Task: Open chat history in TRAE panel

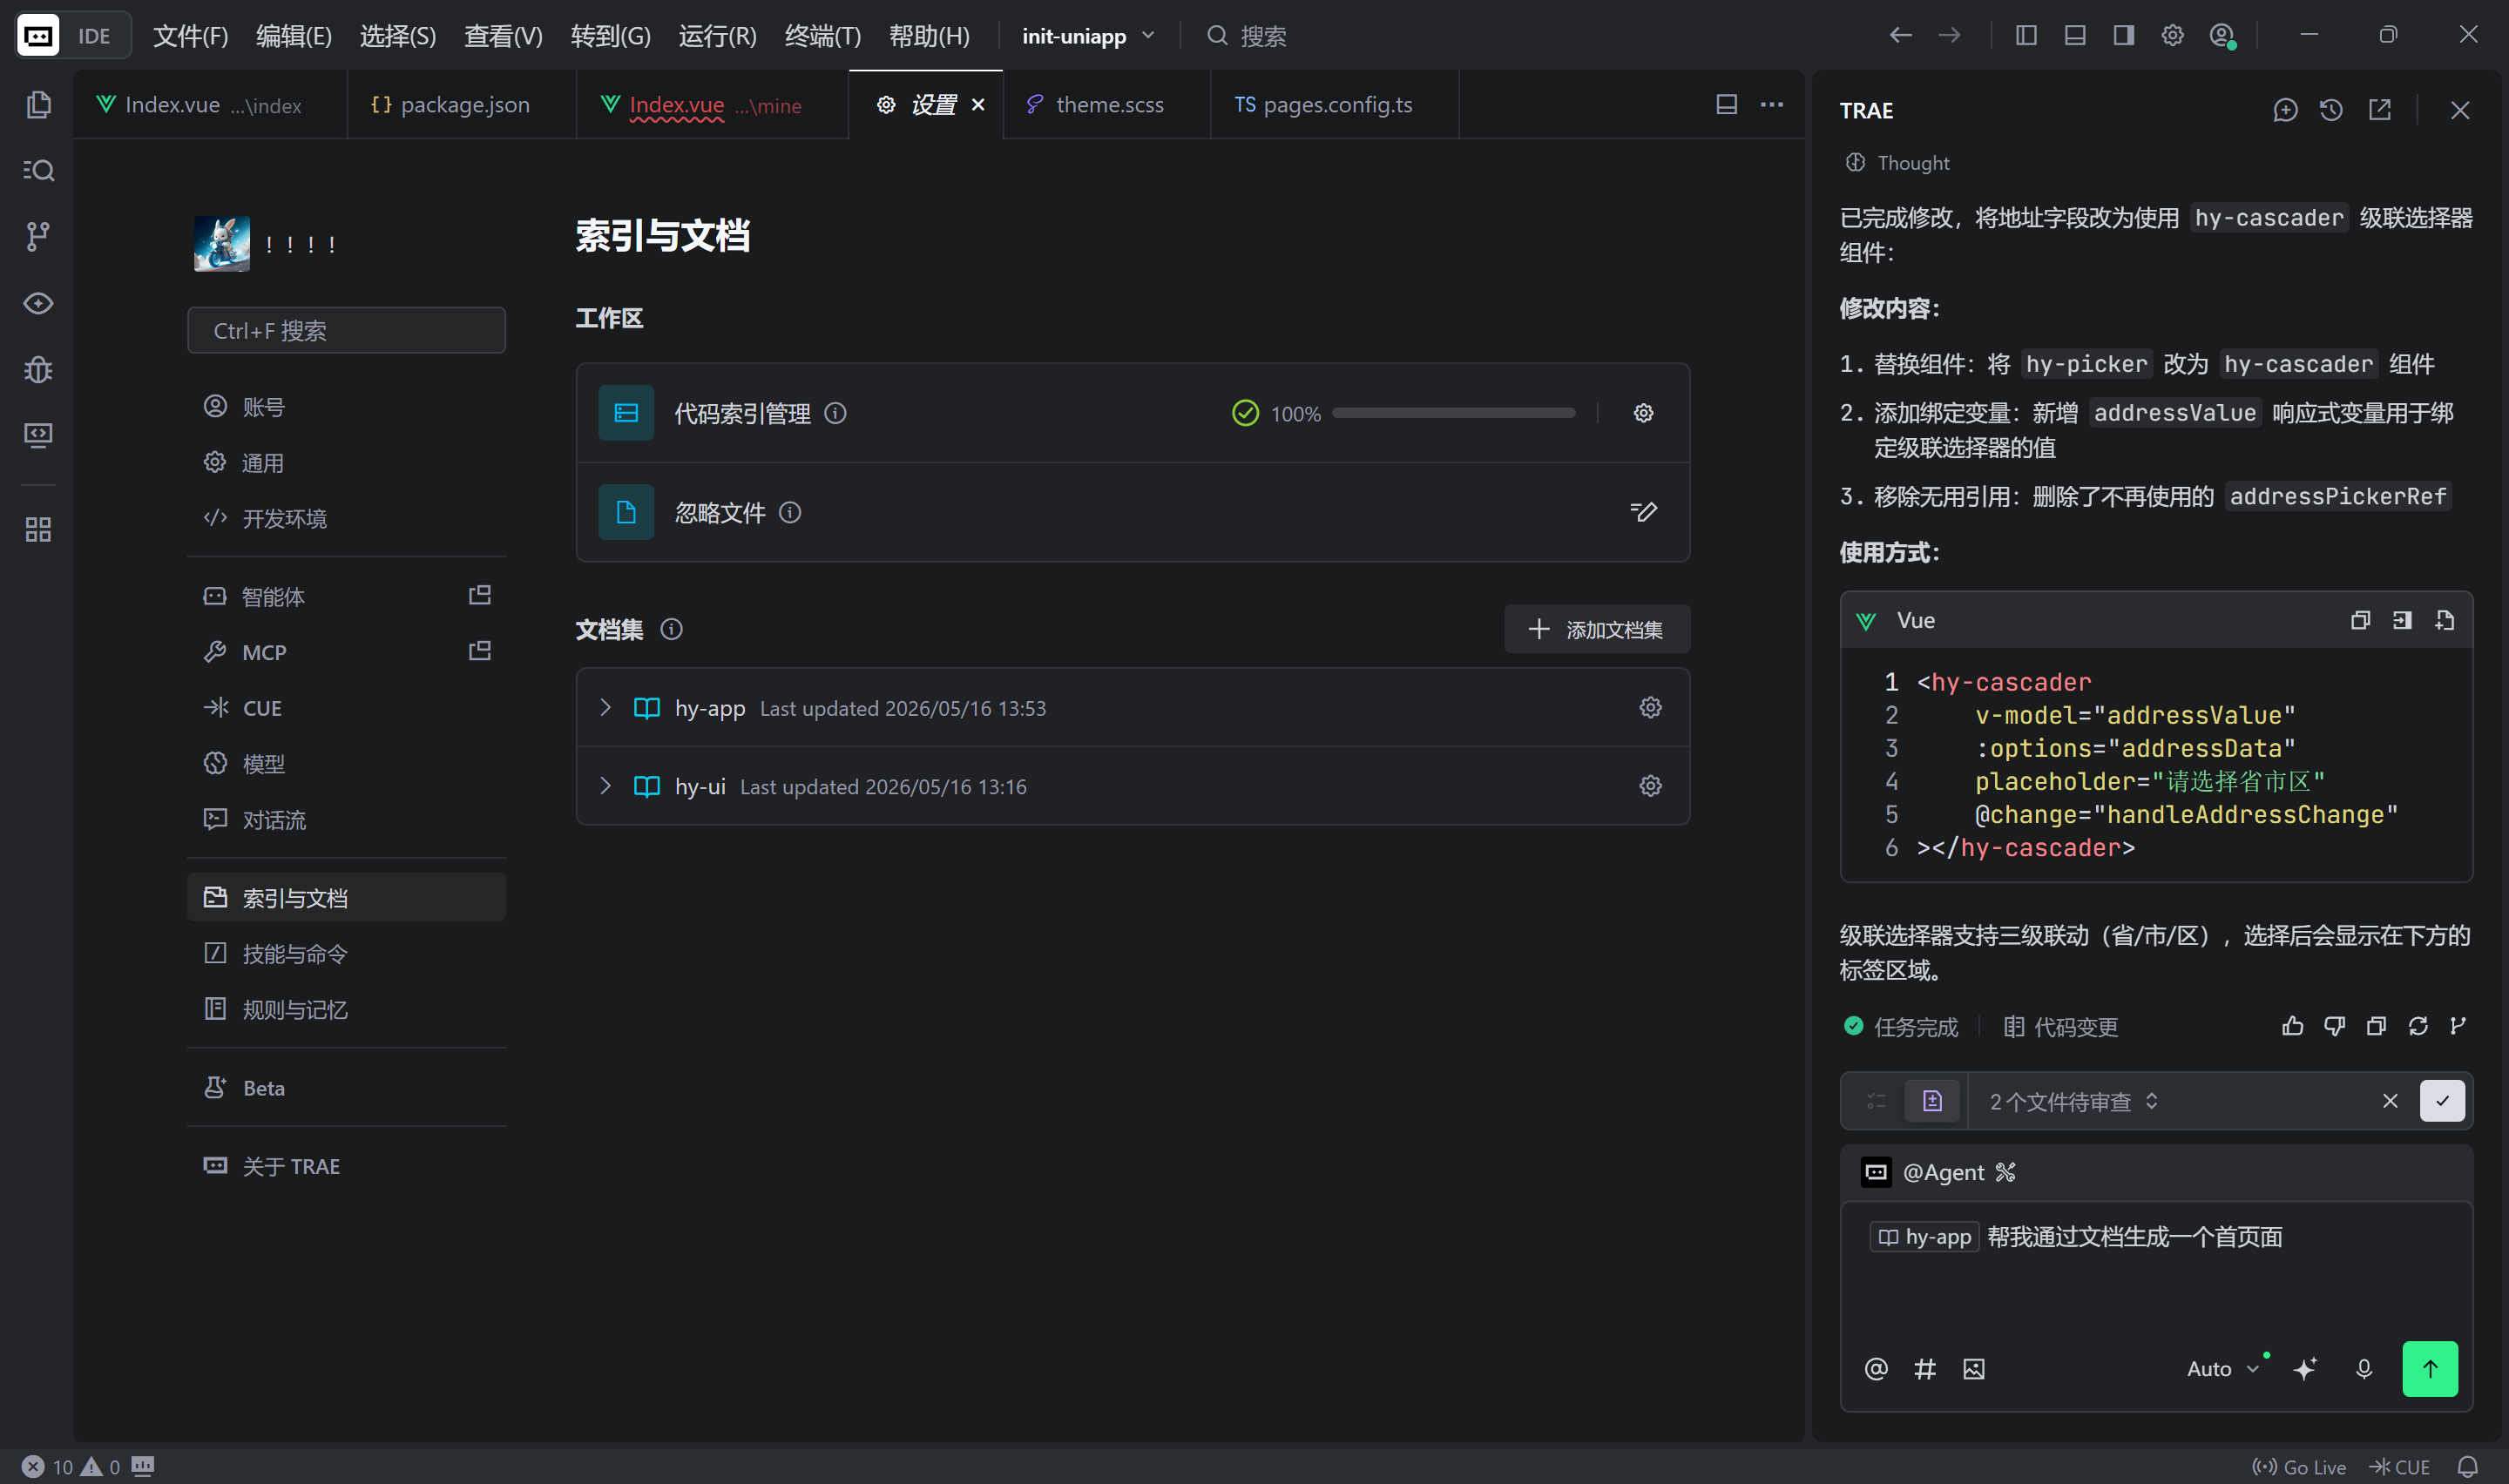Action: point(2331,110)
